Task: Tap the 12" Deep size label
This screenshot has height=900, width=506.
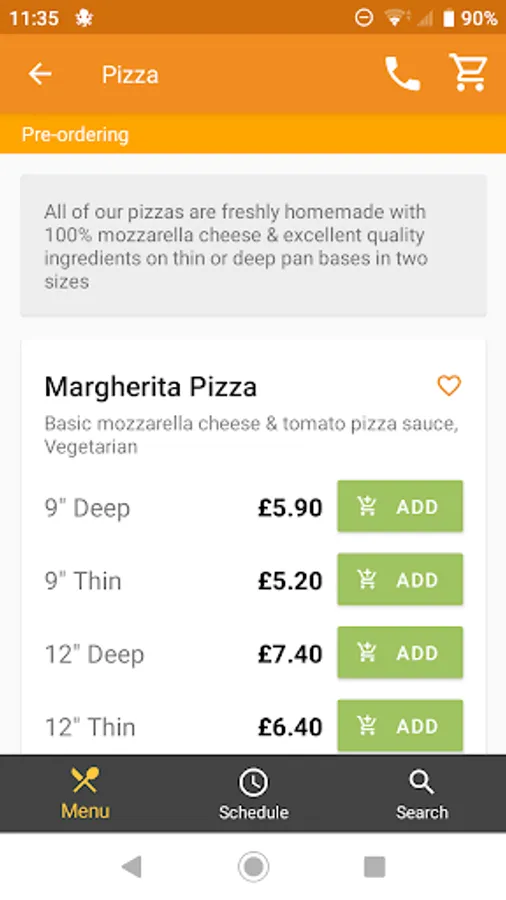Action: coord(94,654)
